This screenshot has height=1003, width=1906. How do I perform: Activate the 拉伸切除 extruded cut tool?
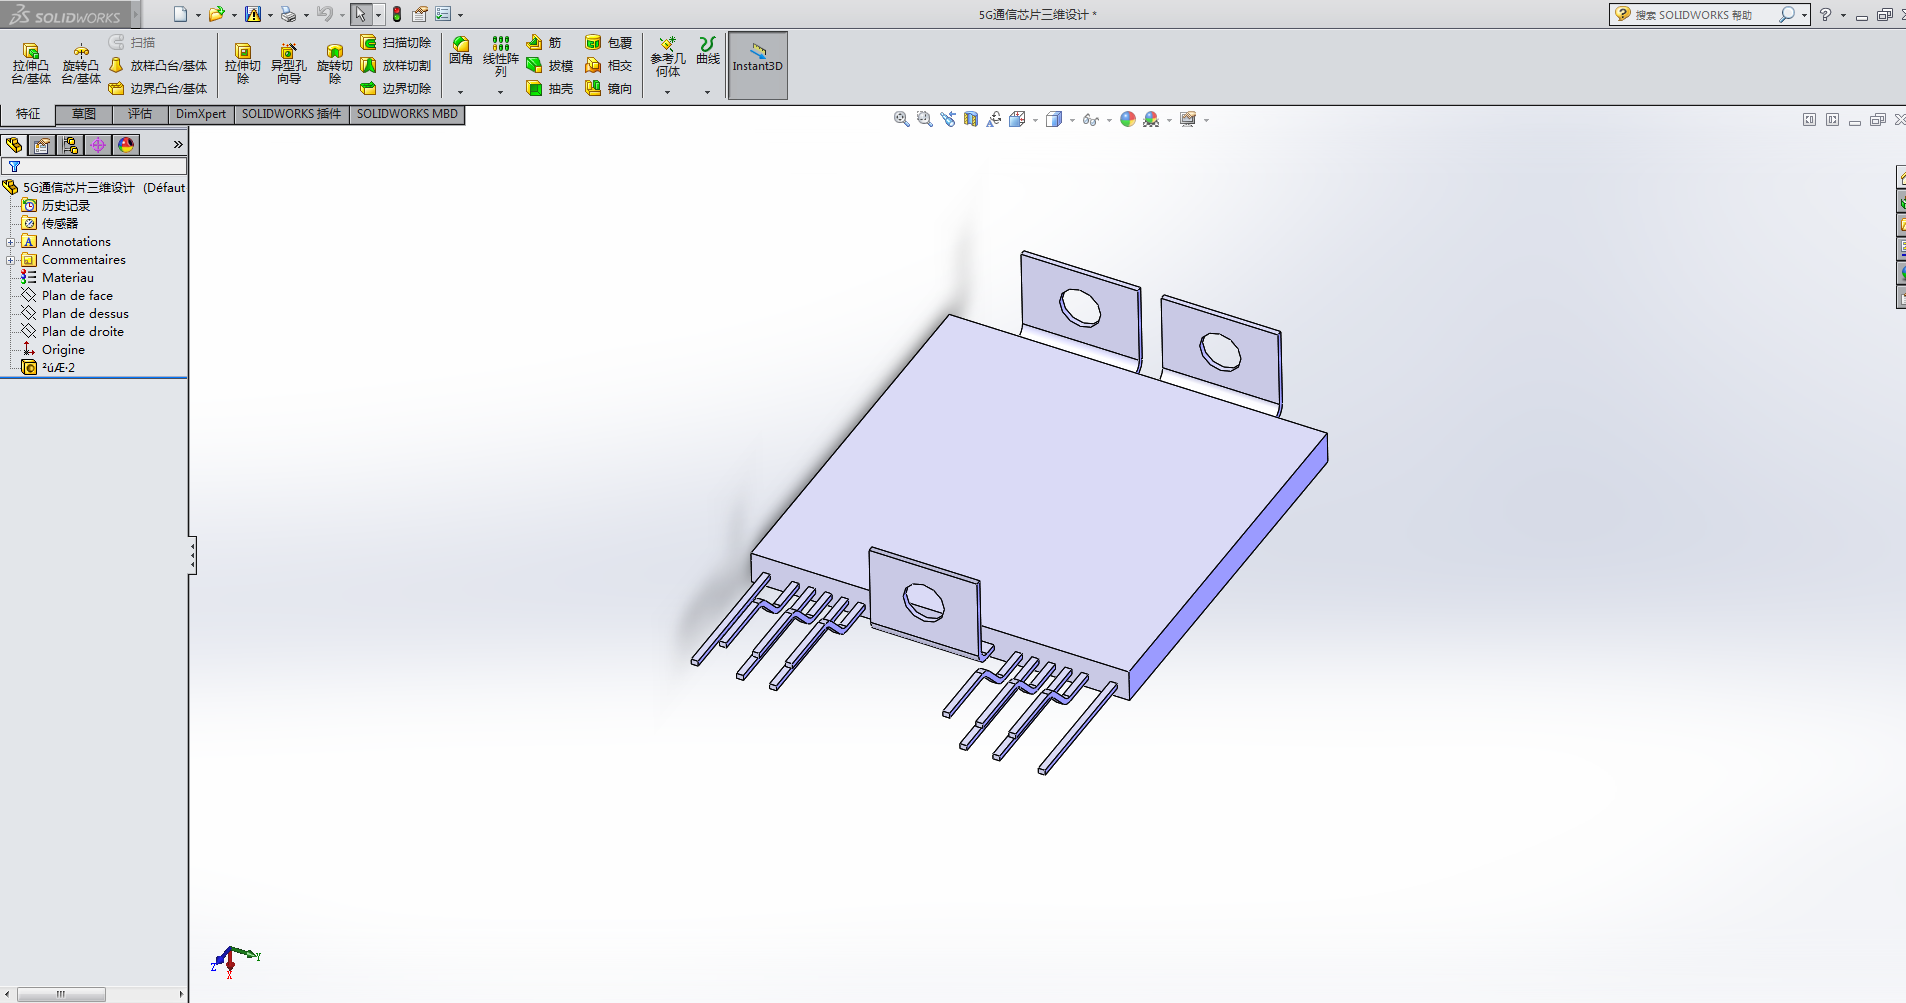coord(242,64)
